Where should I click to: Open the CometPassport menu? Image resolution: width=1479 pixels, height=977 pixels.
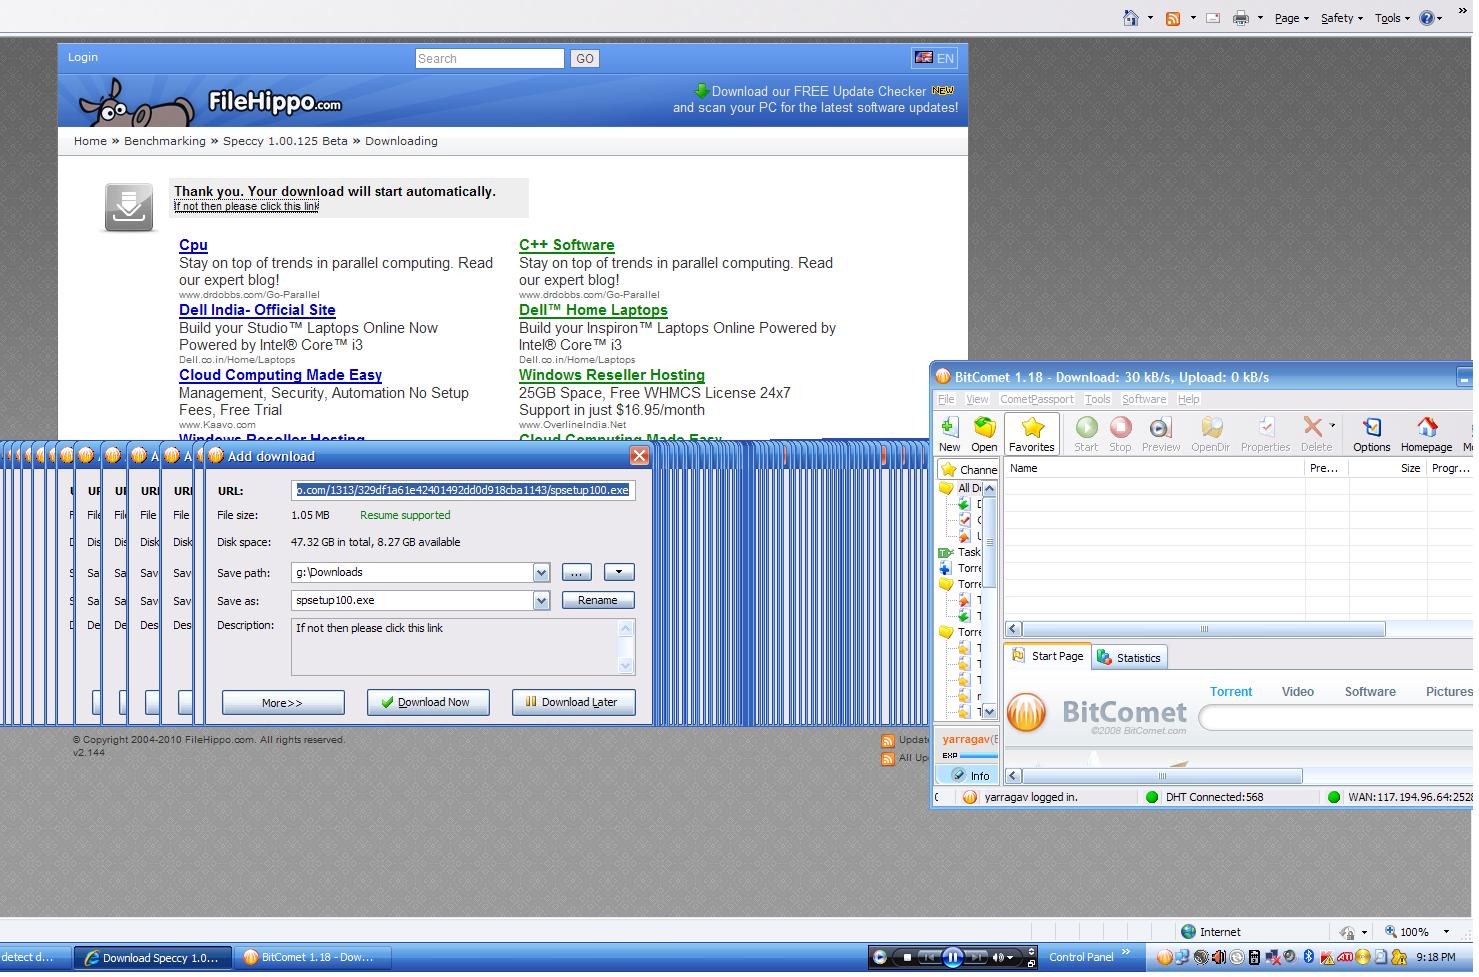point(1036,399)
